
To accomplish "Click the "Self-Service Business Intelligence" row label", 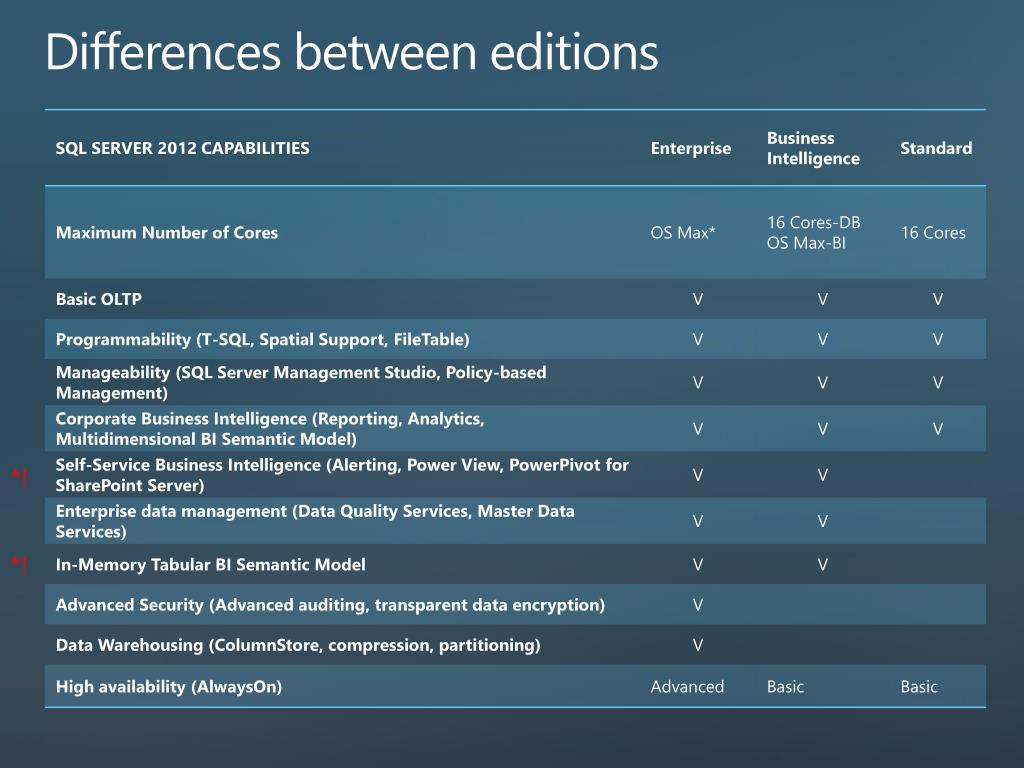I will point(342,475).
